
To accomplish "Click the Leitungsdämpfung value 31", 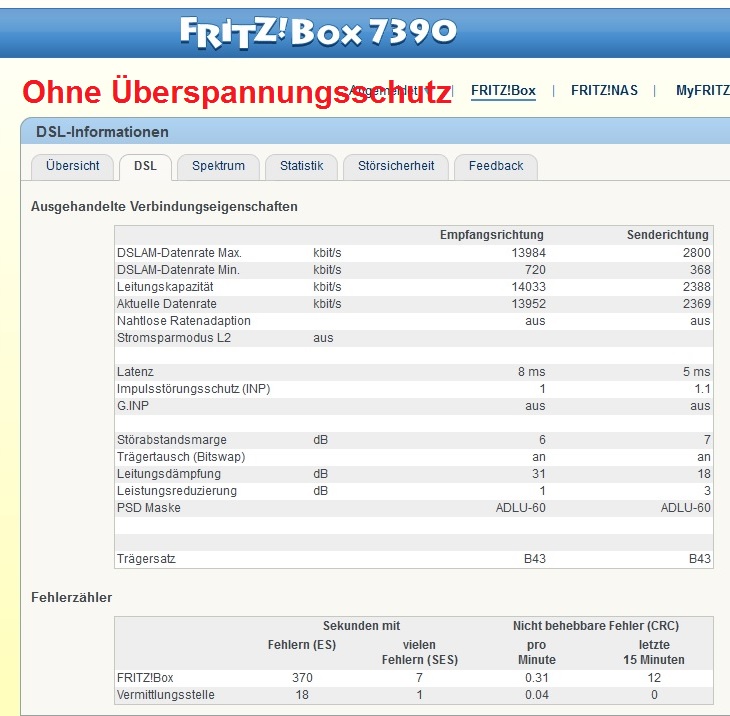I will pos(539,474).
